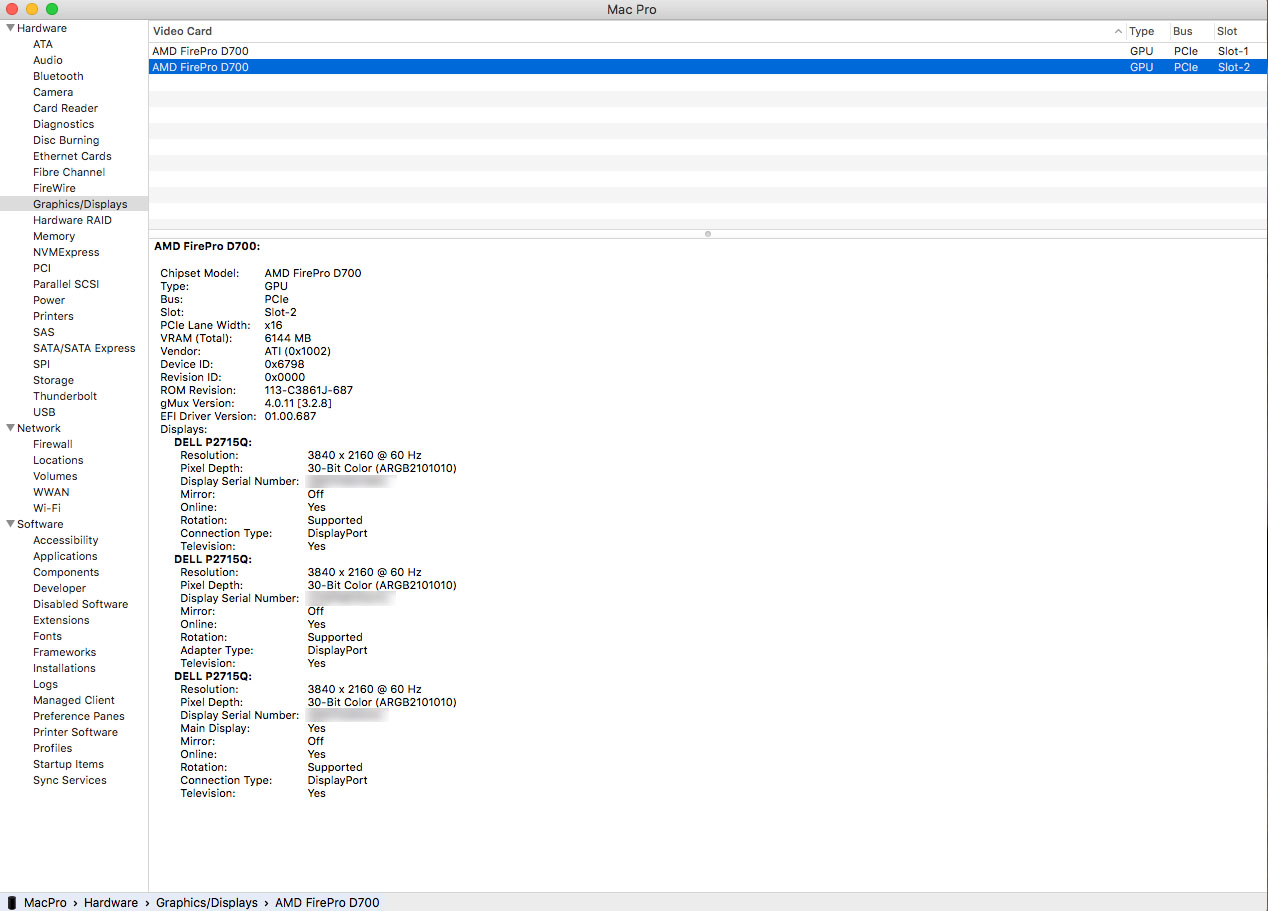Image resolution: width=1268 pixels, height=911 pixels.
Task: Select Developer under Software
Action: [x=60, y=588]
